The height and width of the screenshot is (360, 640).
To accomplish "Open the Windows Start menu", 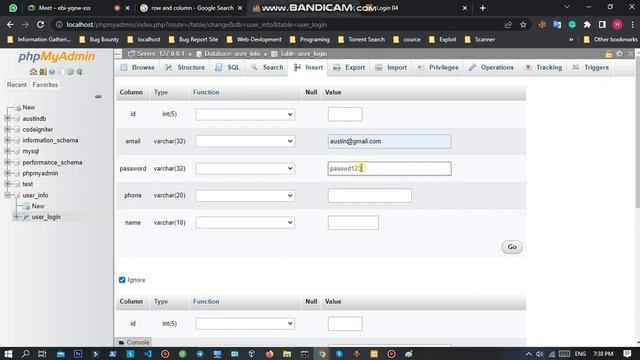I will point(8,354).
